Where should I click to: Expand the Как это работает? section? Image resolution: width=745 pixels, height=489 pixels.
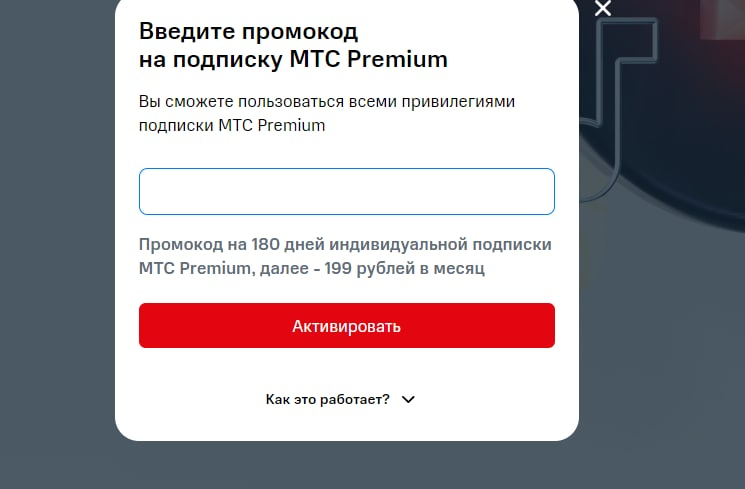point(328,399)
